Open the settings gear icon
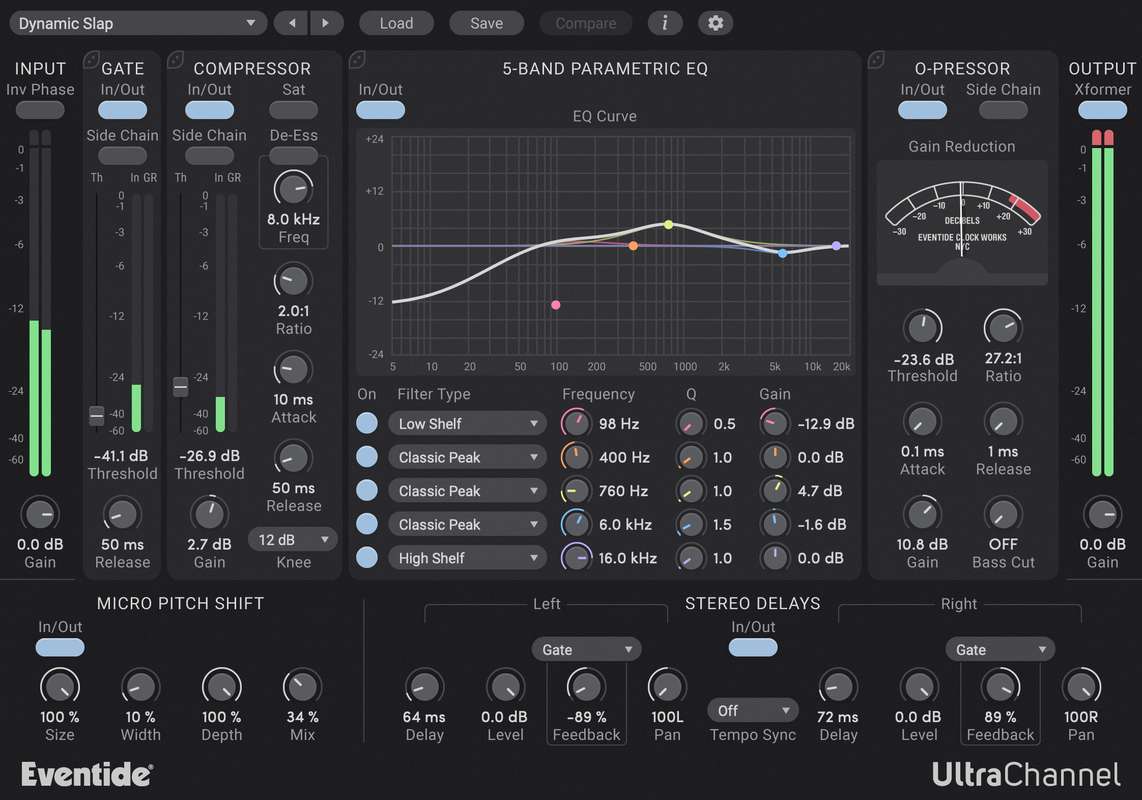1142x800 pixels. [715, 23]
